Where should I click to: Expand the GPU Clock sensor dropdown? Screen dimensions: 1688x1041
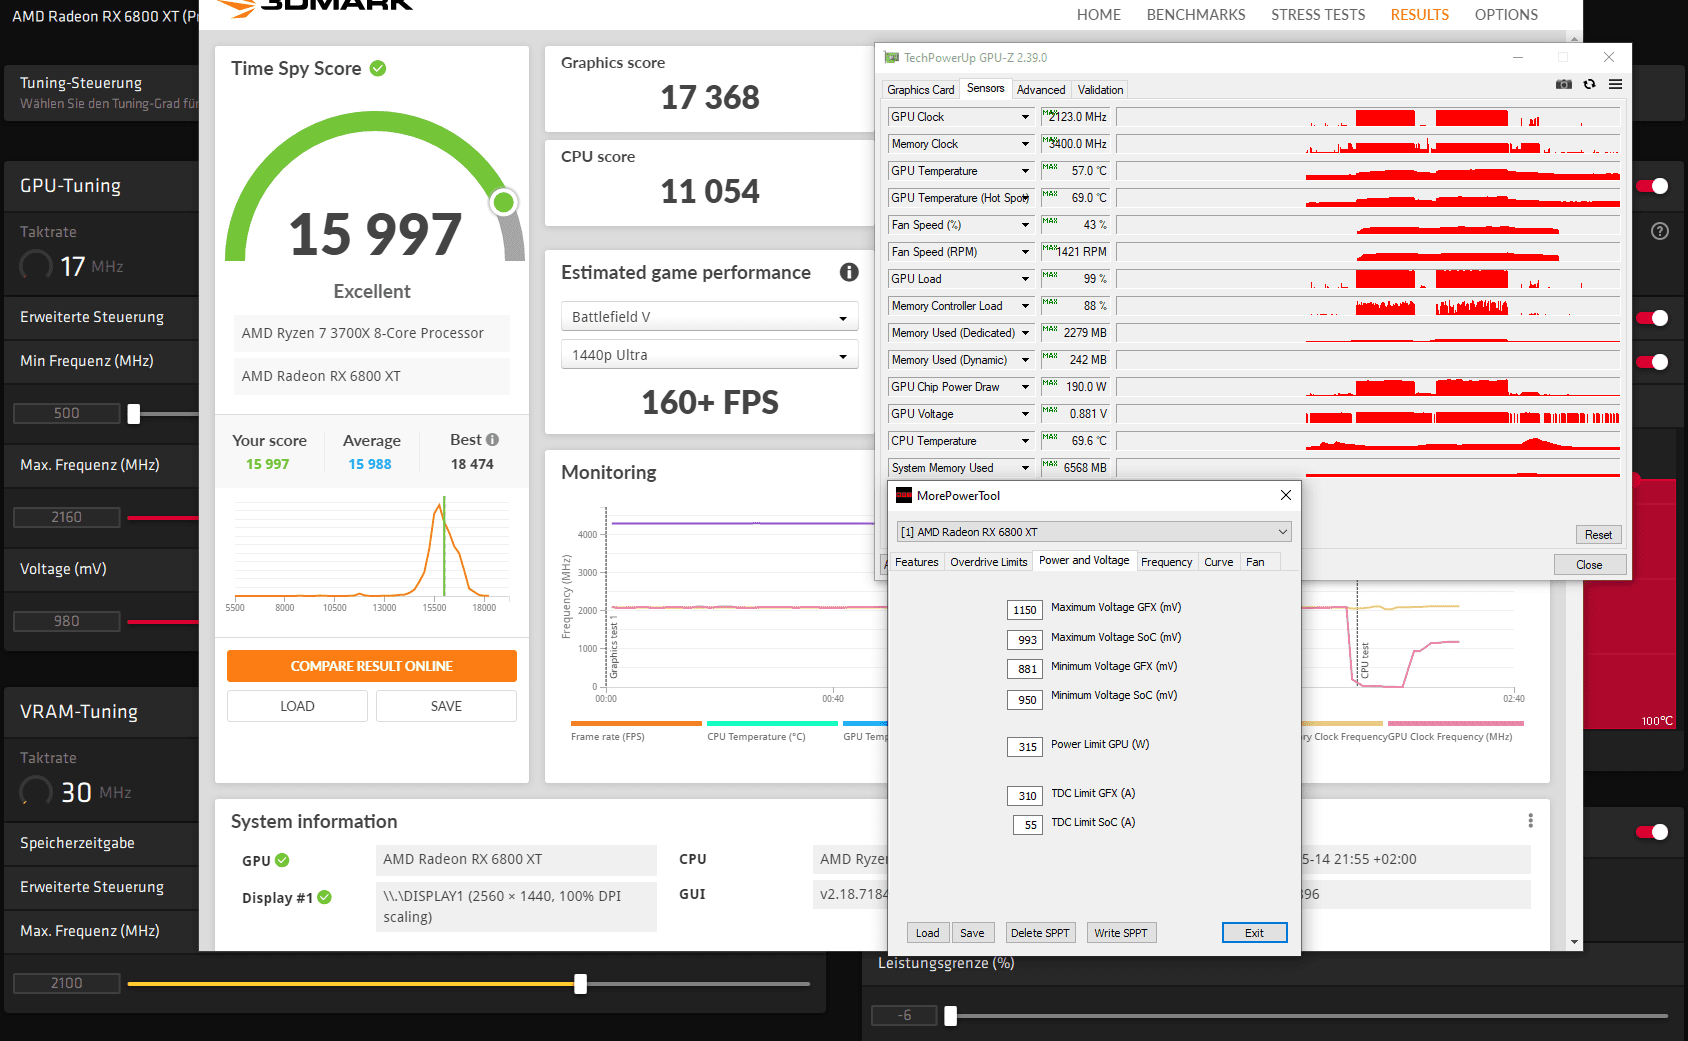pyautogui.click(x=1025, y=117)
